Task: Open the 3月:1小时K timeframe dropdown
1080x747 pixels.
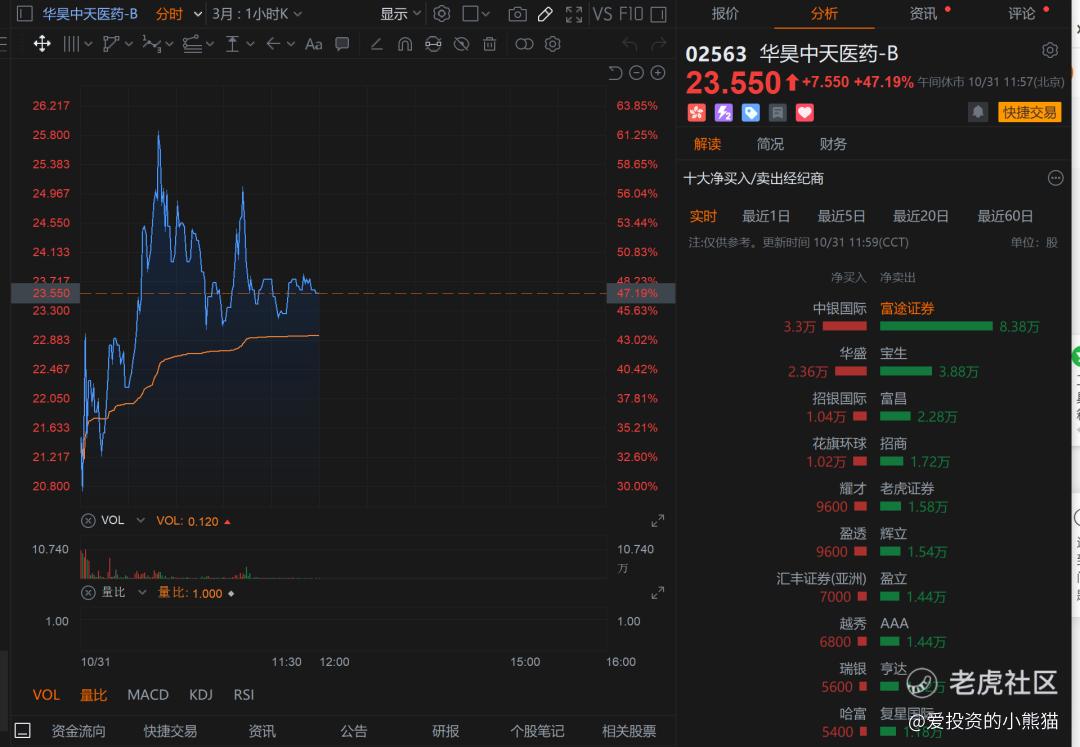Action: [x=257, y=14]
